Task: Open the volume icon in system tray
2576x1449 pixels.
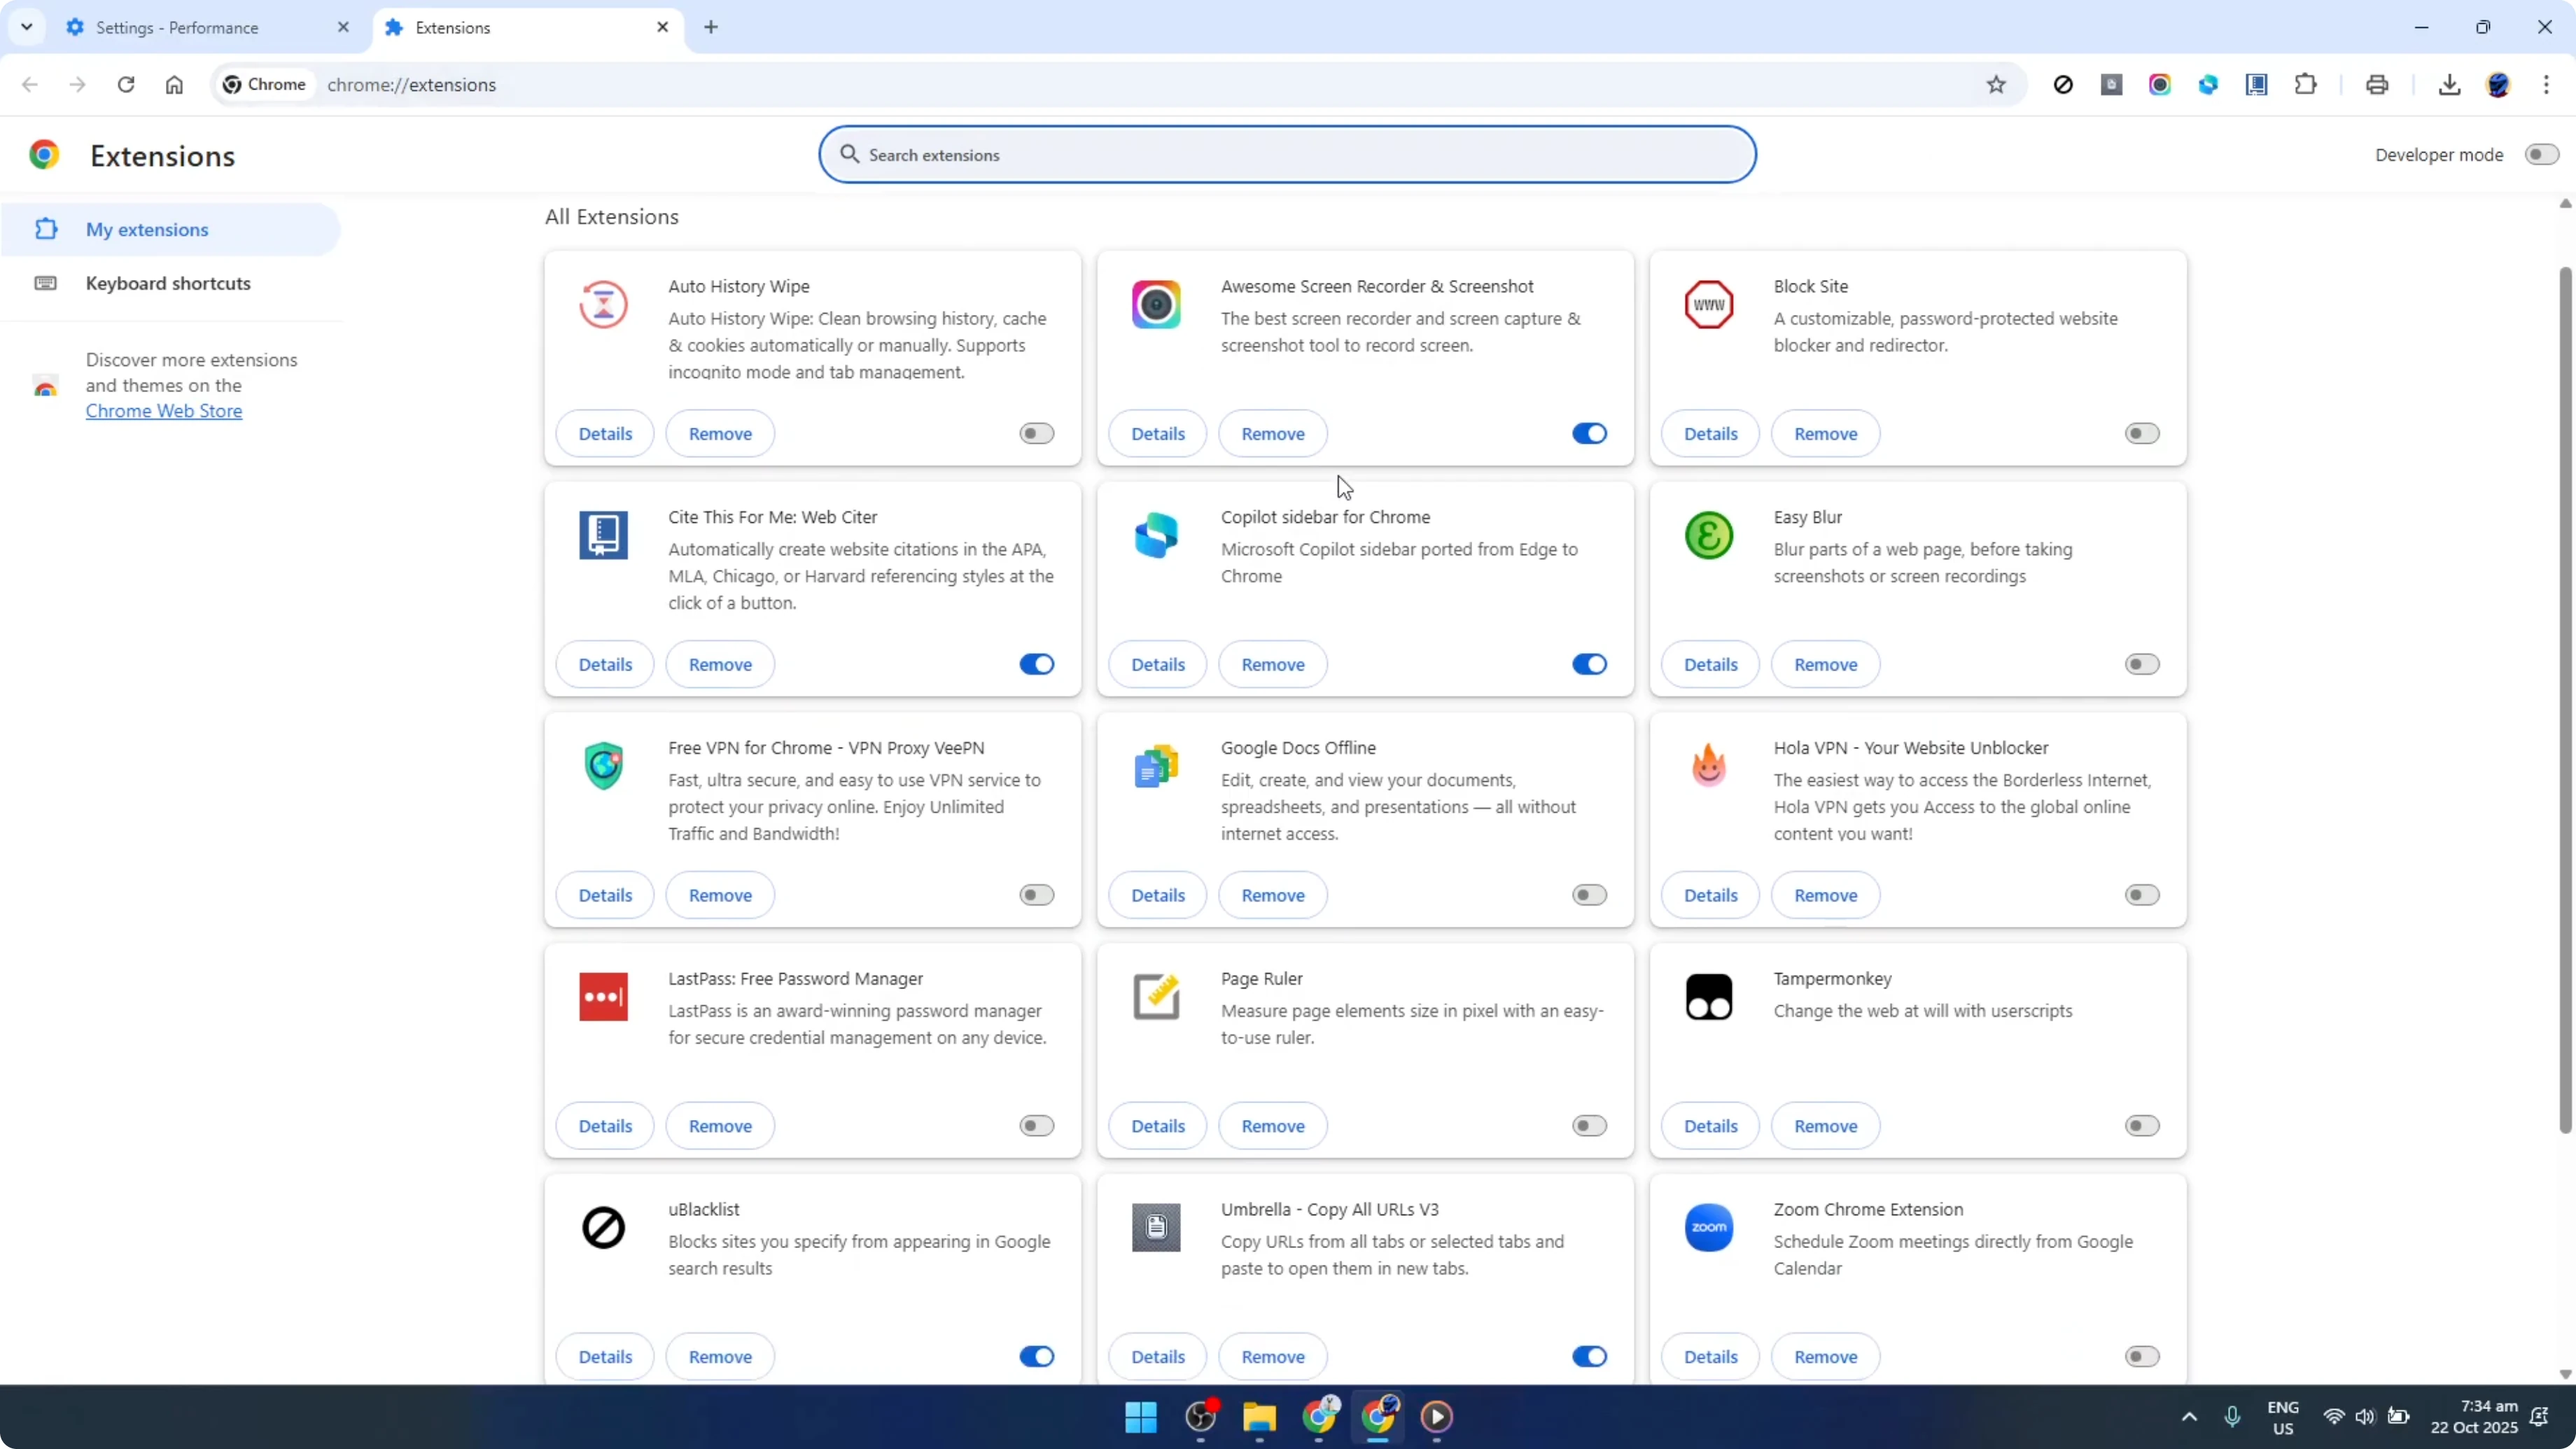Action: tap(2365, 1417)
